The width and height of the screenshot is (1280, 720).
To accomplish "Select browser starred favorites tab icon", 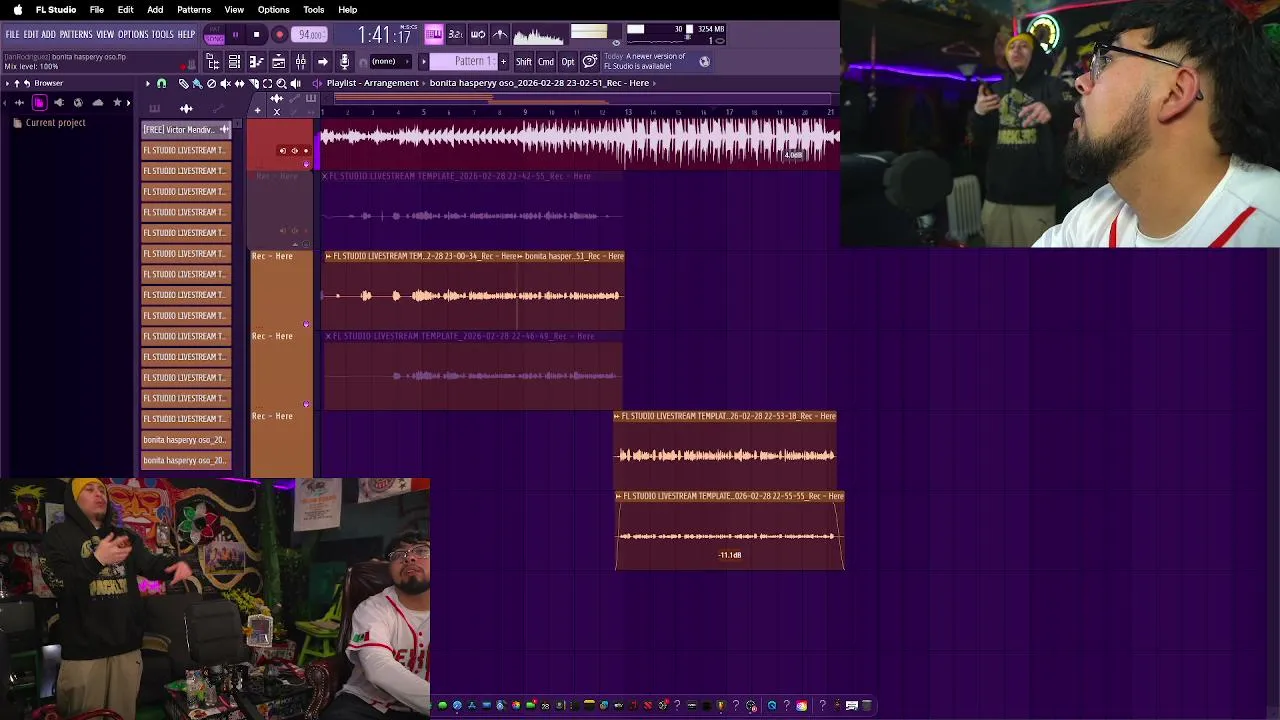I will click(x=117, y=102).
